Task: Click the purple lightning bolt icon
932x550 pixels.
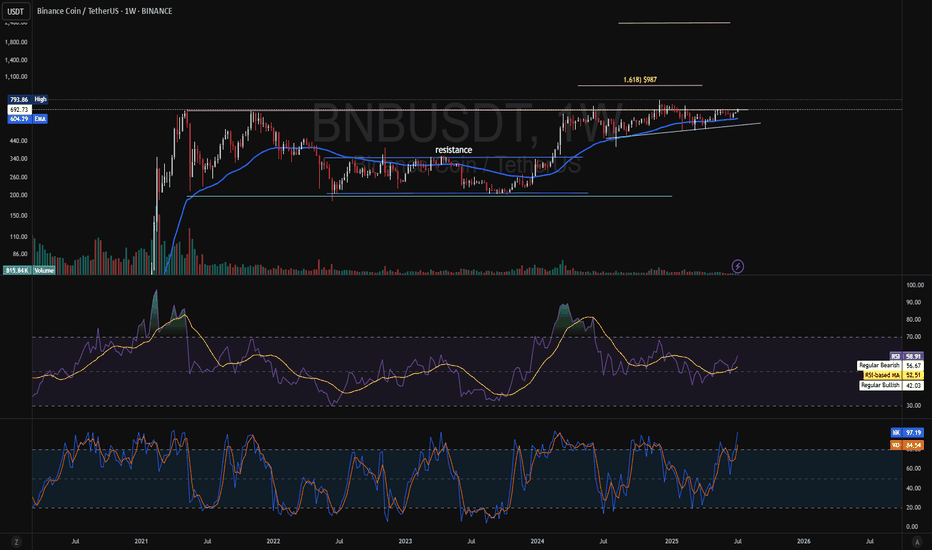Action: (737, 266)
